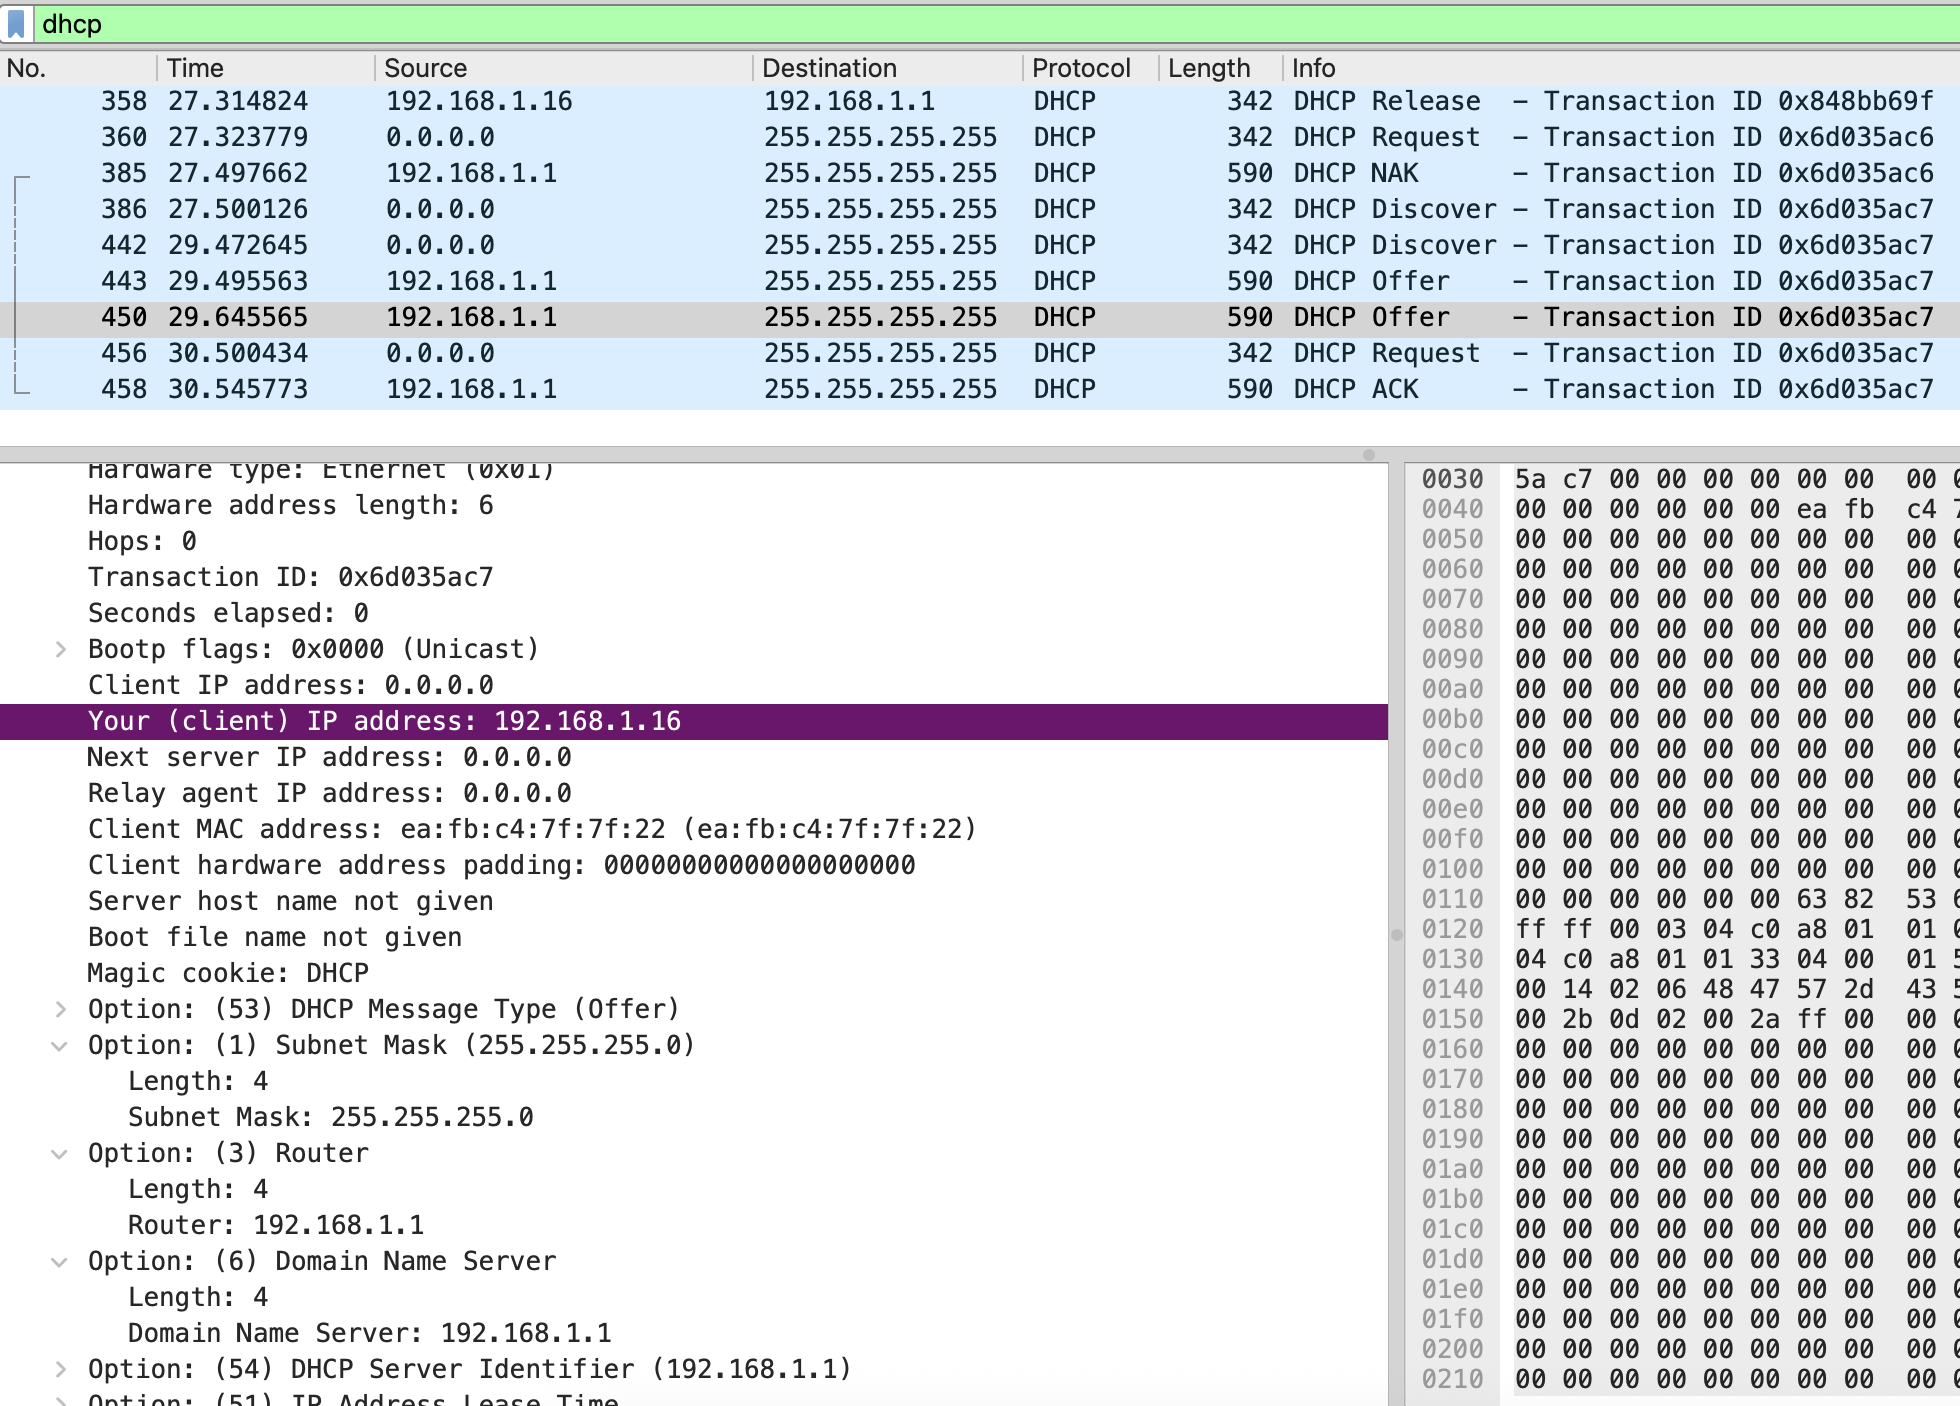Screen dimensions: 1960x1406
Task: Click the Info column header
Action: tap(1313, 68)
